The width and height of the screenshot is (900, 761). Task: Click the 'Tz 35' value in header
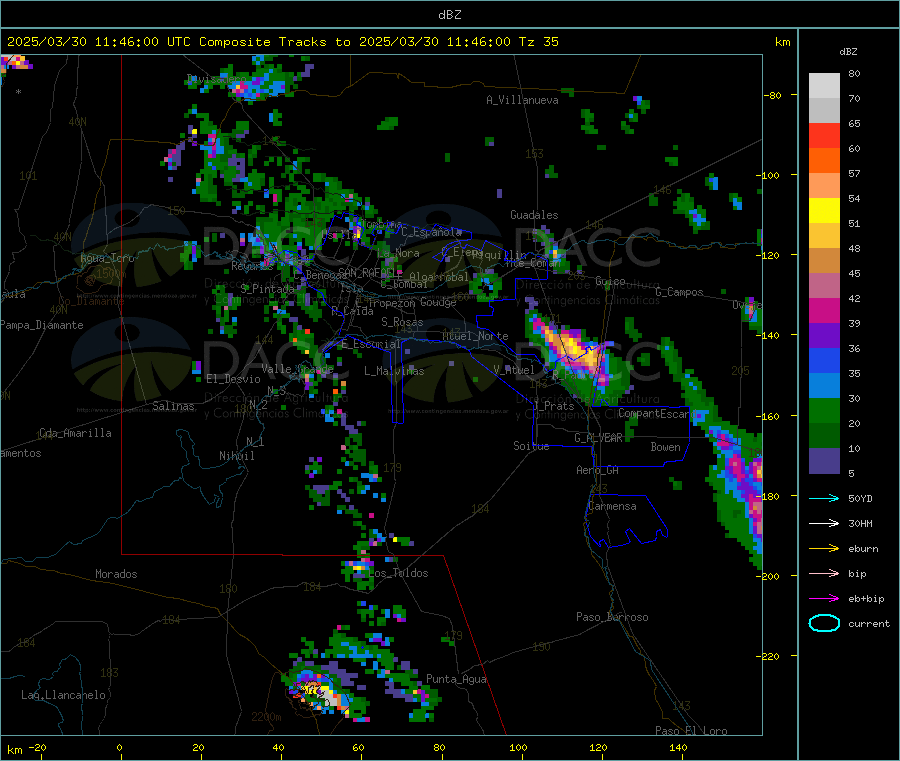538,42
